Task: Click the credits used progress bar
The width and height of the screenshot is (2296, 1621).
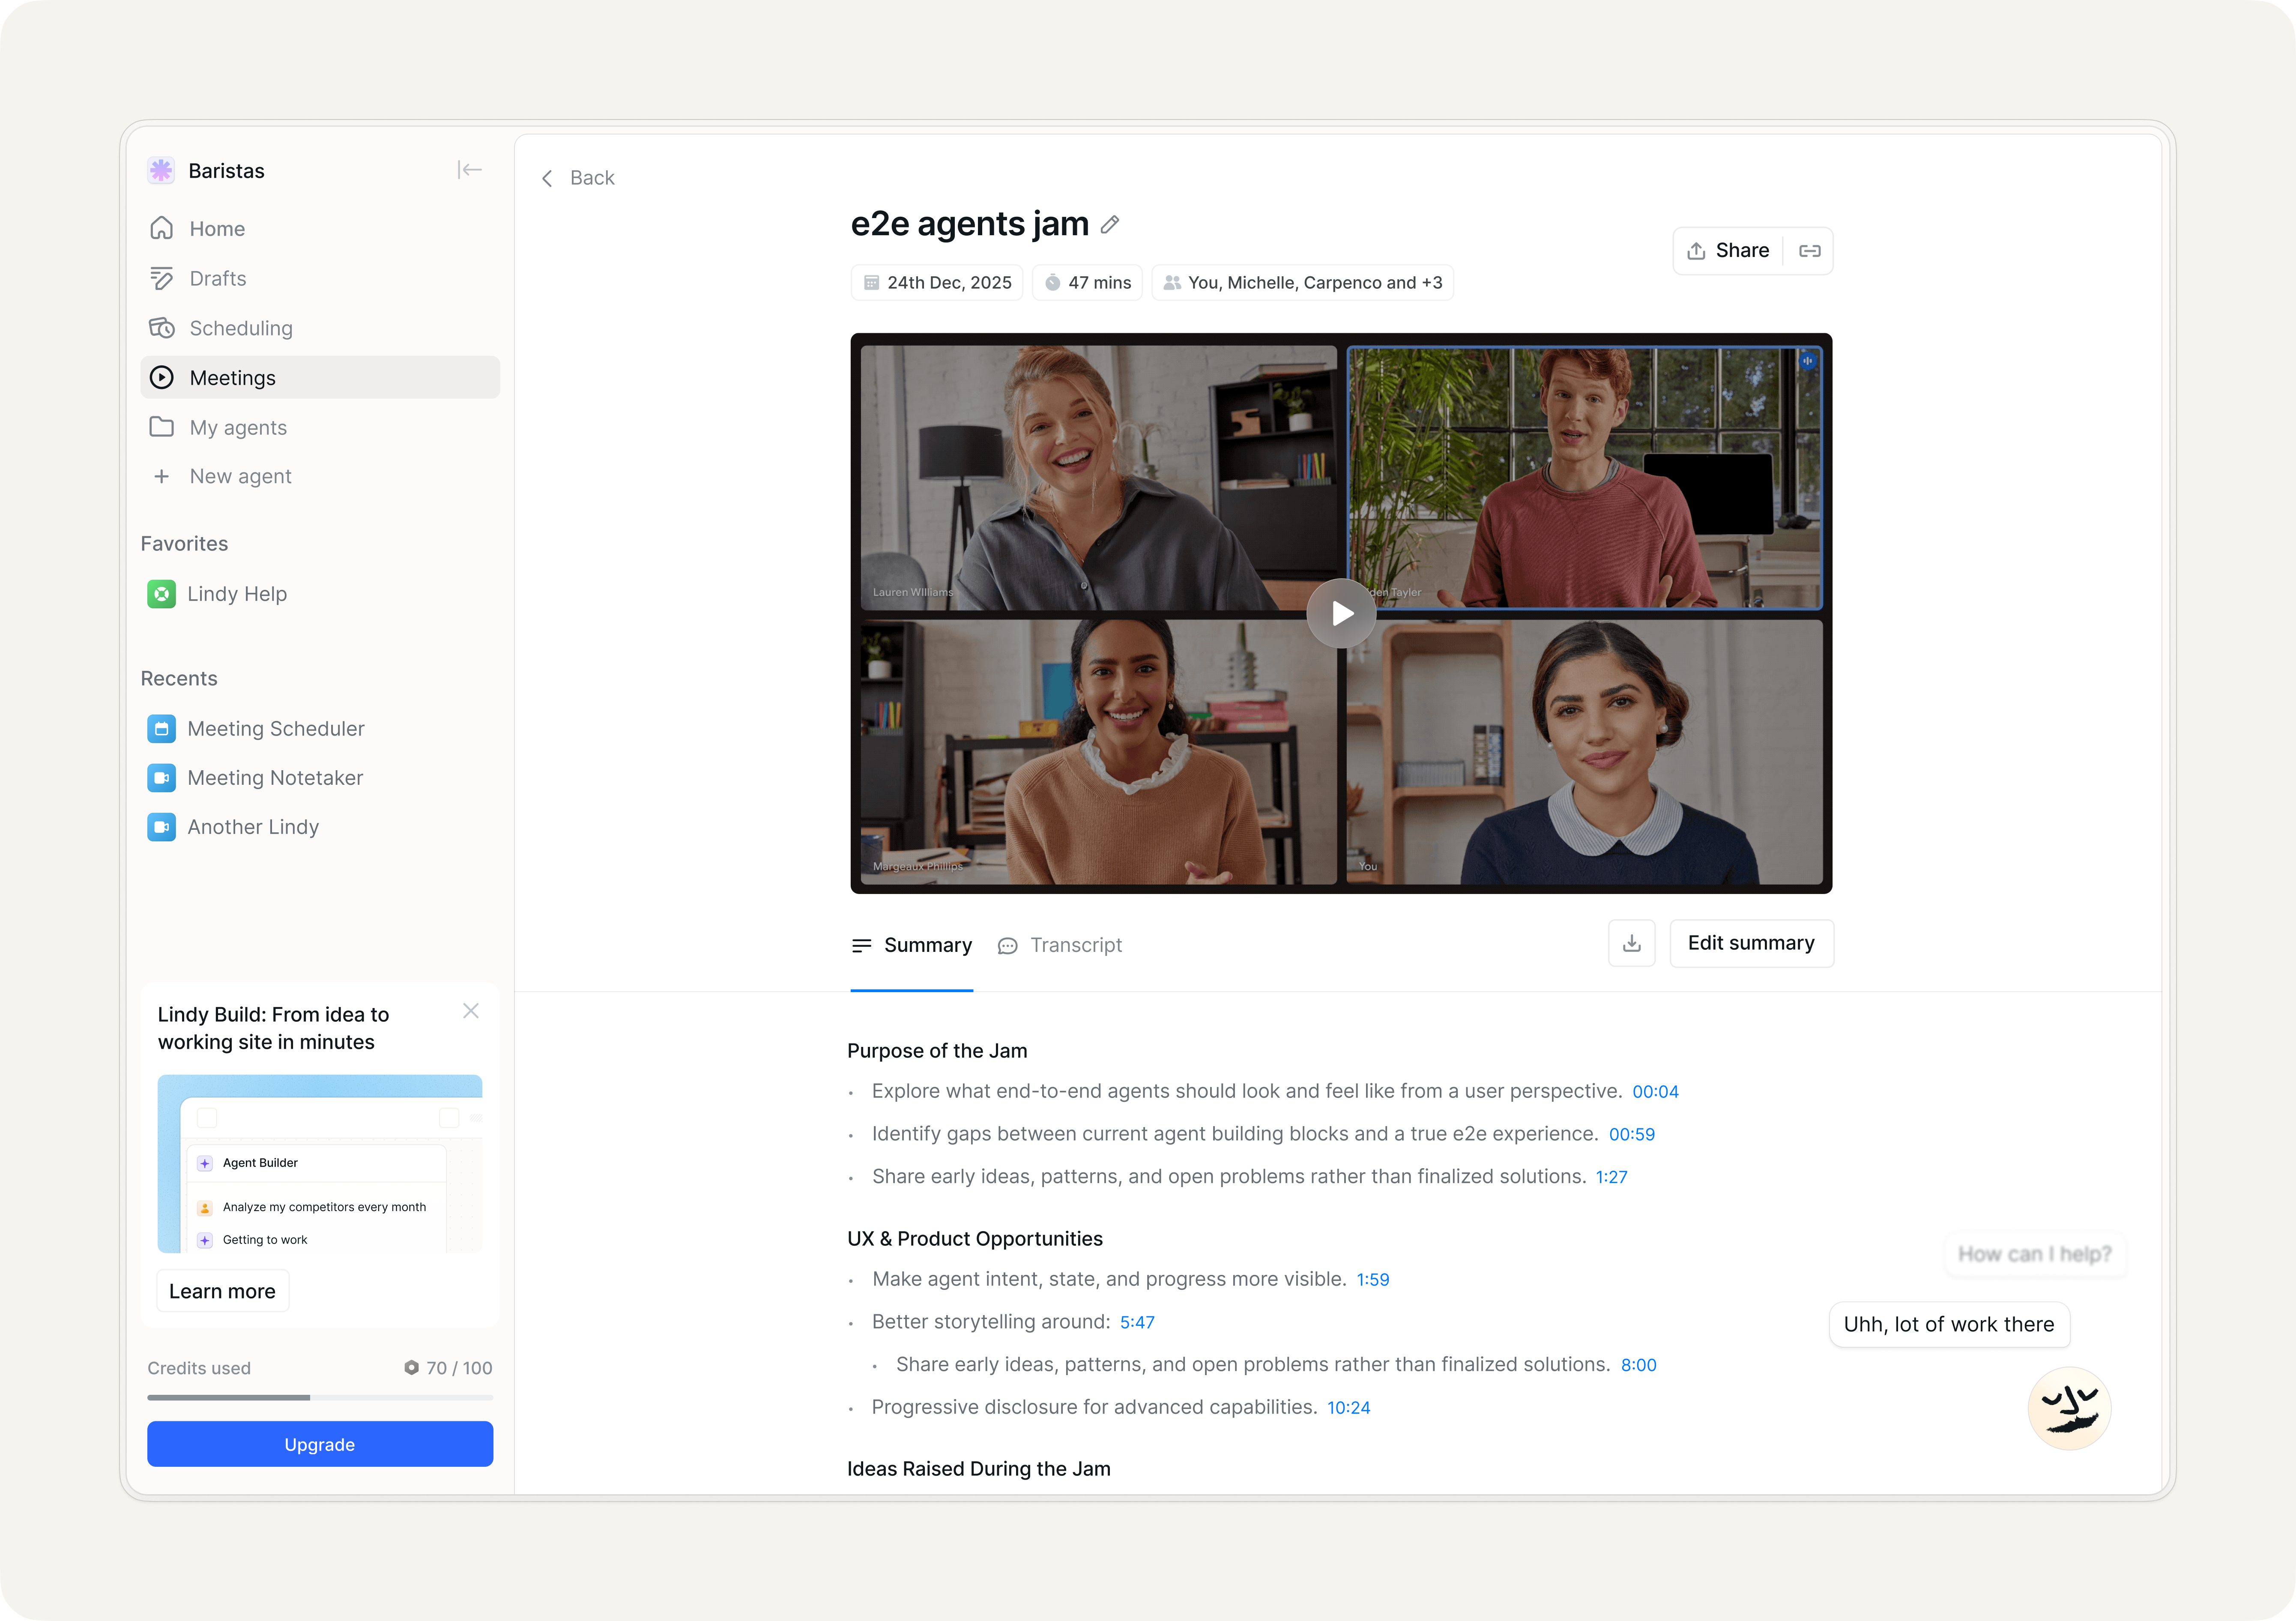Action: coord(320,1397)
